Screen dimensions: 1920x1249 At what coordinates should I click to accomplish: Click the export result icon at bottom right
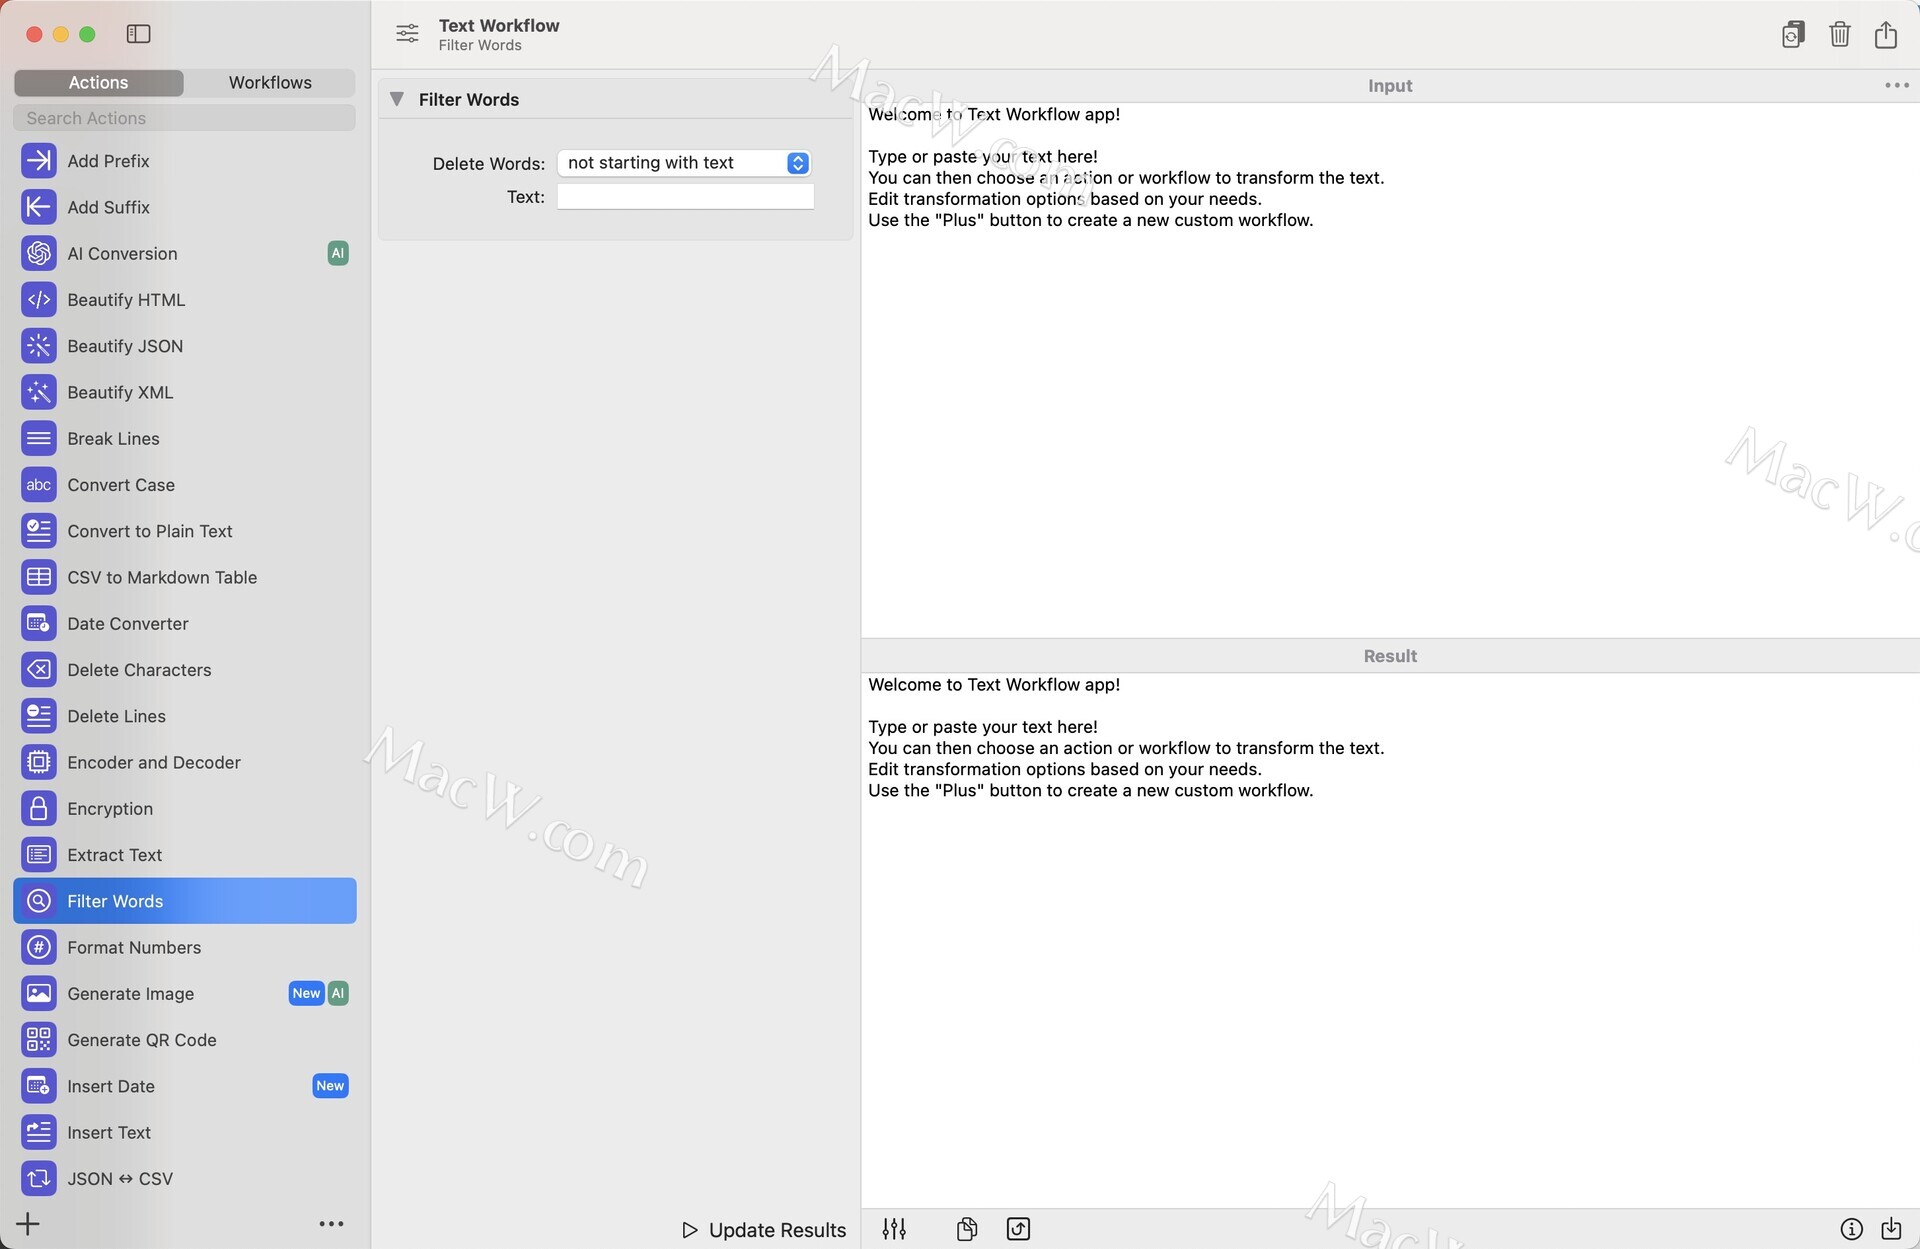click(x=1891, y=1229)
